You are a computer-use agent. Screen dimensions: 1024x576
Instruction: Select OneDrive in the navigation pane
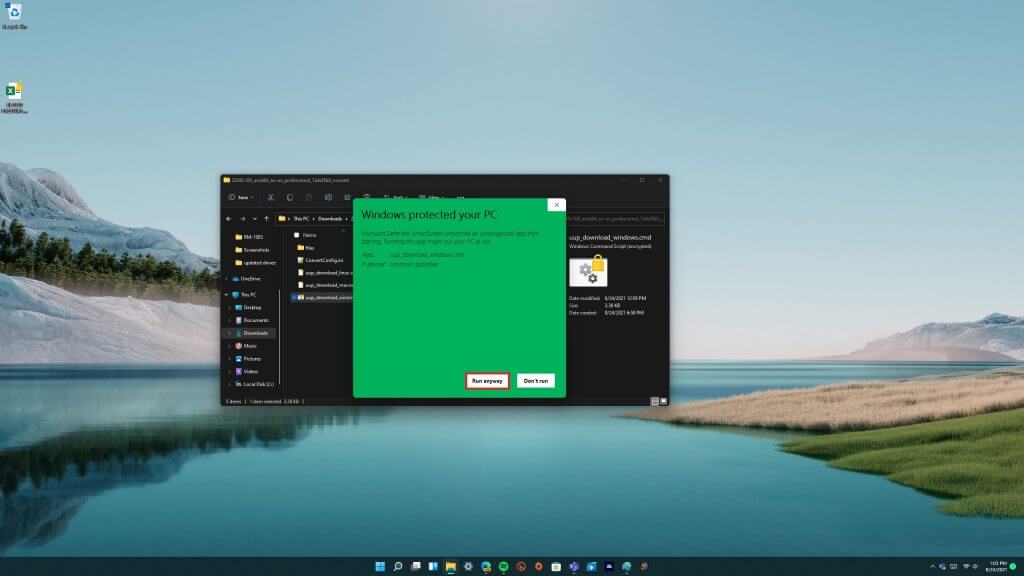[246, 279]
